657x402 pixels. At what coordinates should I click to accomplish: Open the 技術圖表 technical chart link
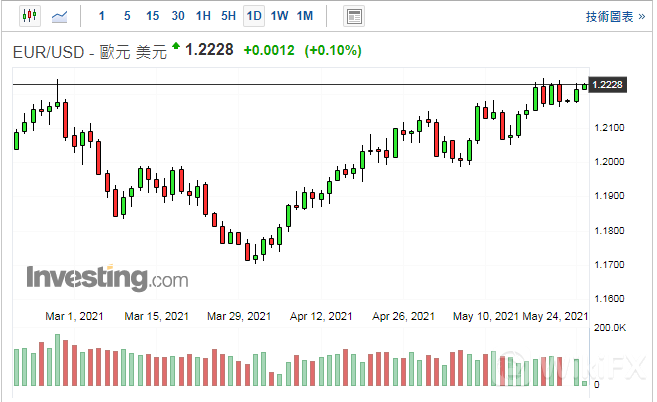click(616, 16)
